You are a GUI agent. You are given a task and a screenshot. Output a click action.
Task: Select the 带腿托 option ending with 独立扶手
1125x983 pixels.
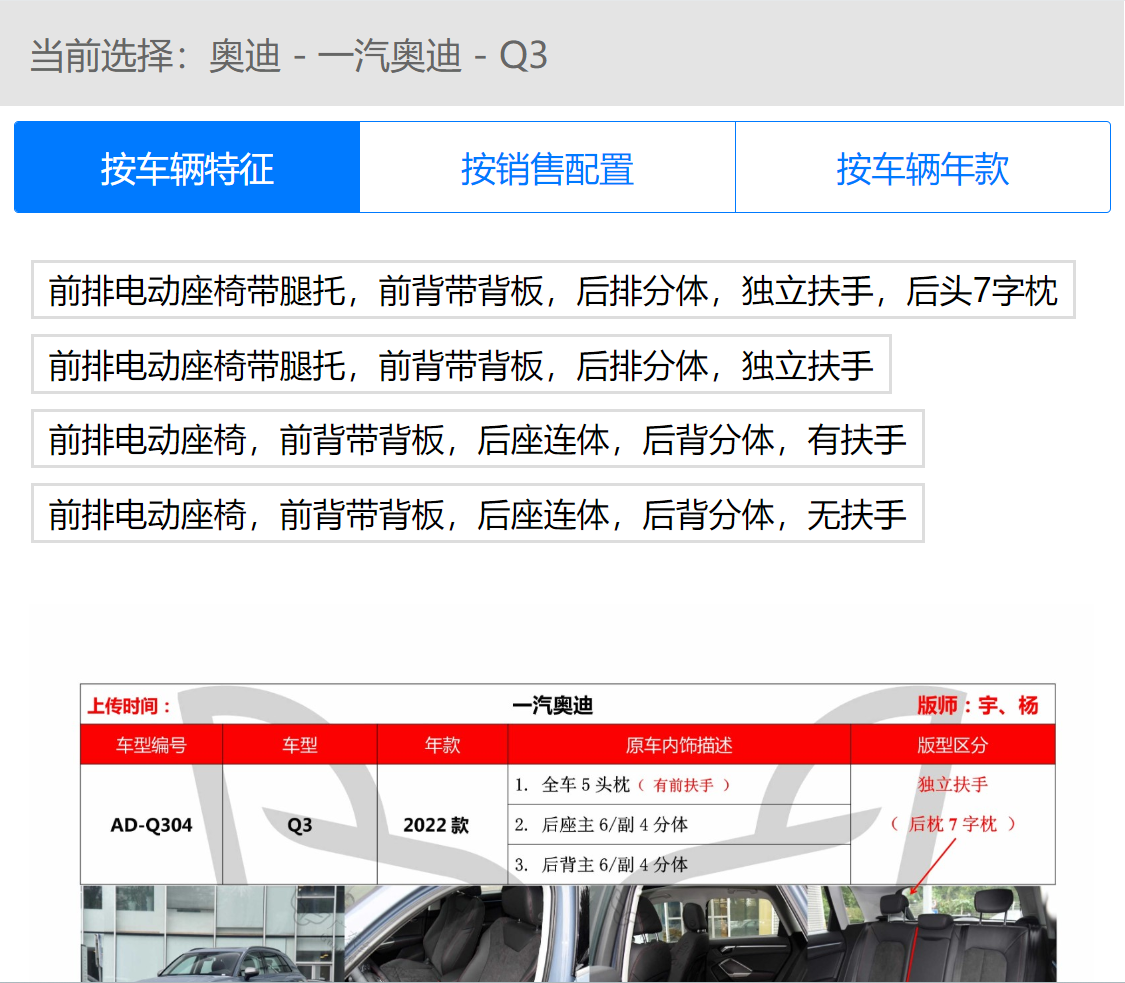(461, 364)
